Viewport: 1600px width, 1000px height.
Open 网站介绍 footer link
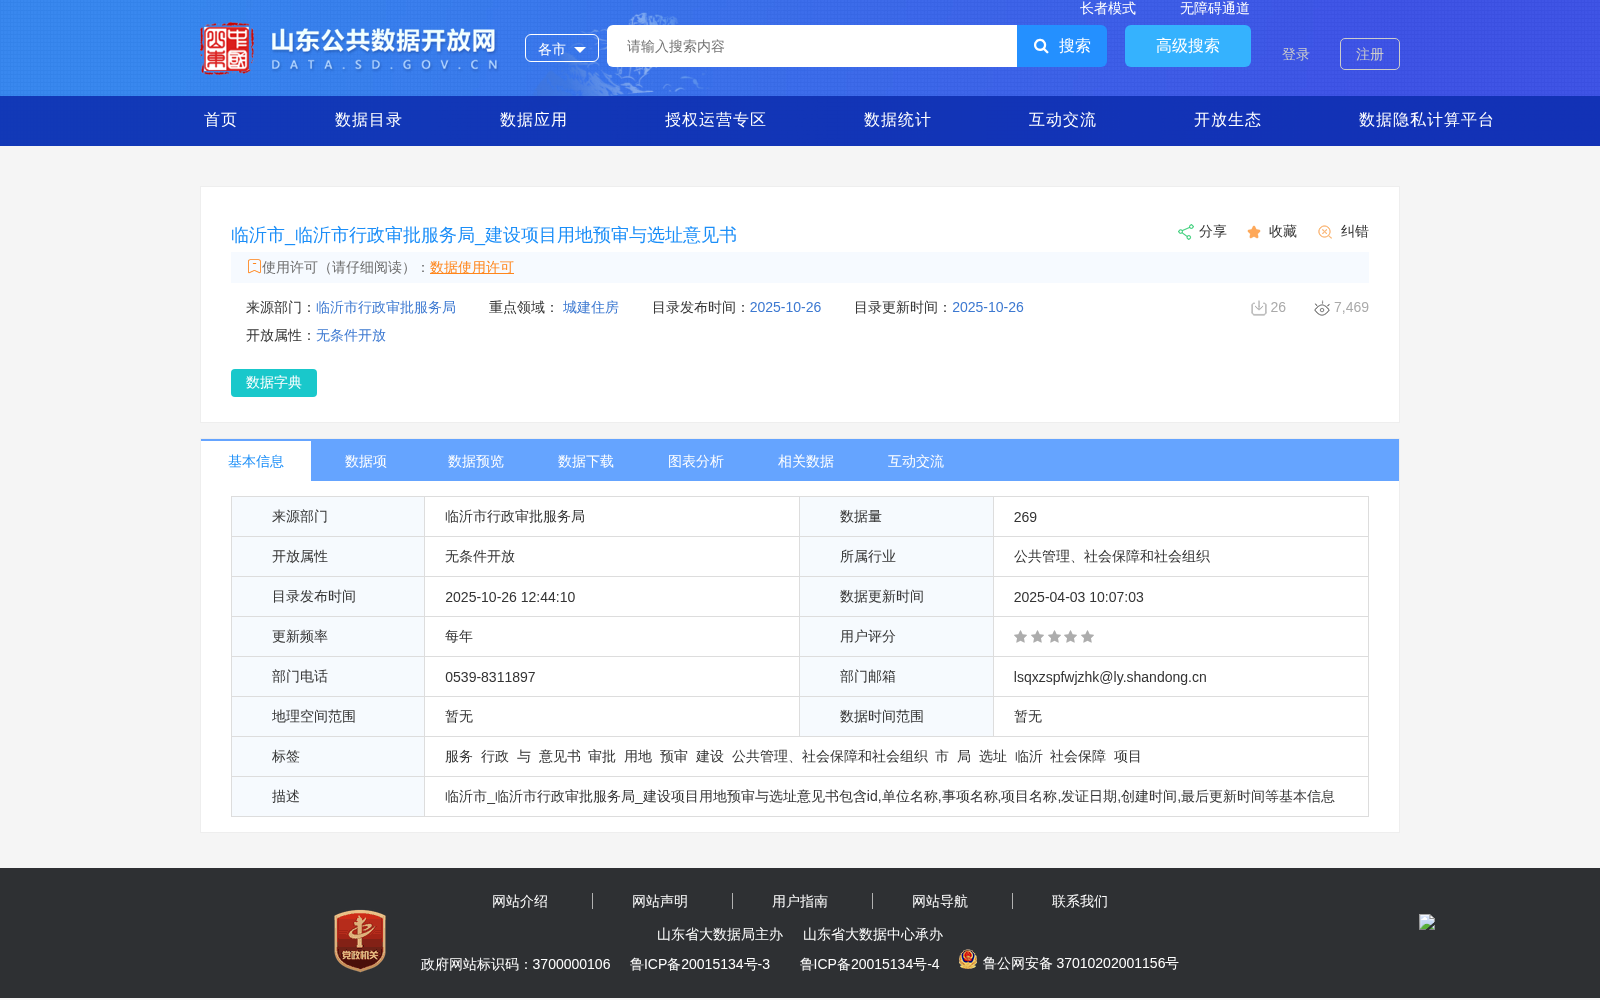click(x=520, y=901)
